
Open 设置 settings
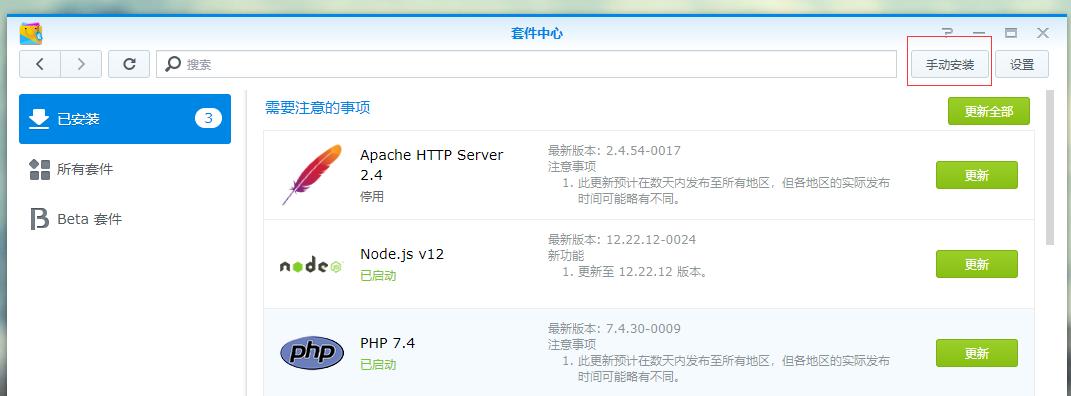pyautogui.click(x=1022, y=65)
